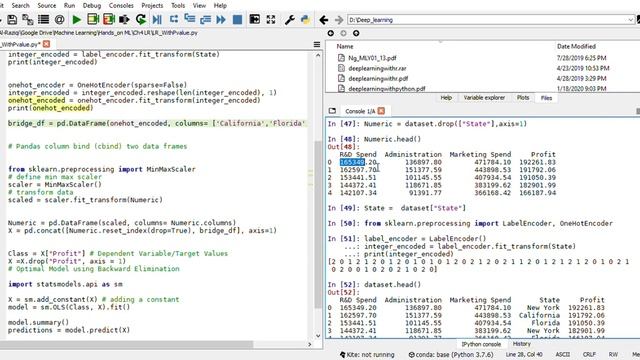
Task: Click the Run until return icon
Action: [x=205, y=20]
